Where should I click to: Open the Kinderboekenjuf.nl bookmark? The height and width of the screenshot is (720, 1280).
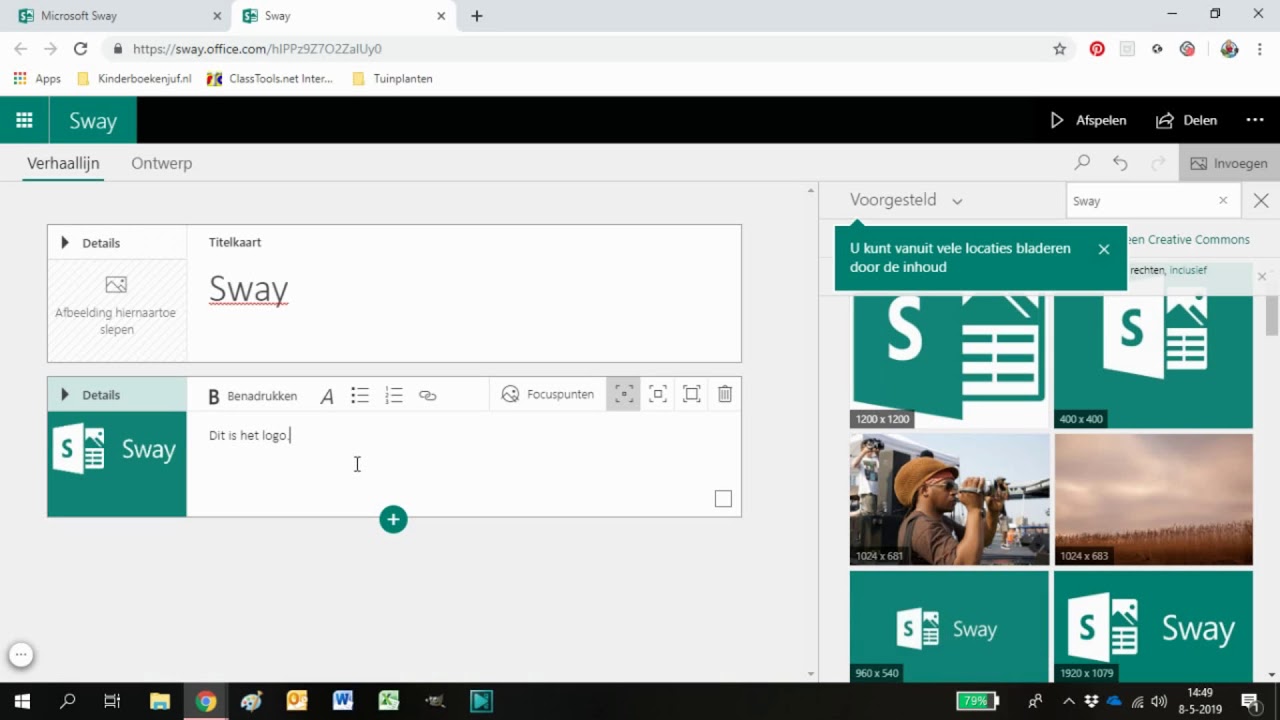pyautogui.click(x=134, y=78)
